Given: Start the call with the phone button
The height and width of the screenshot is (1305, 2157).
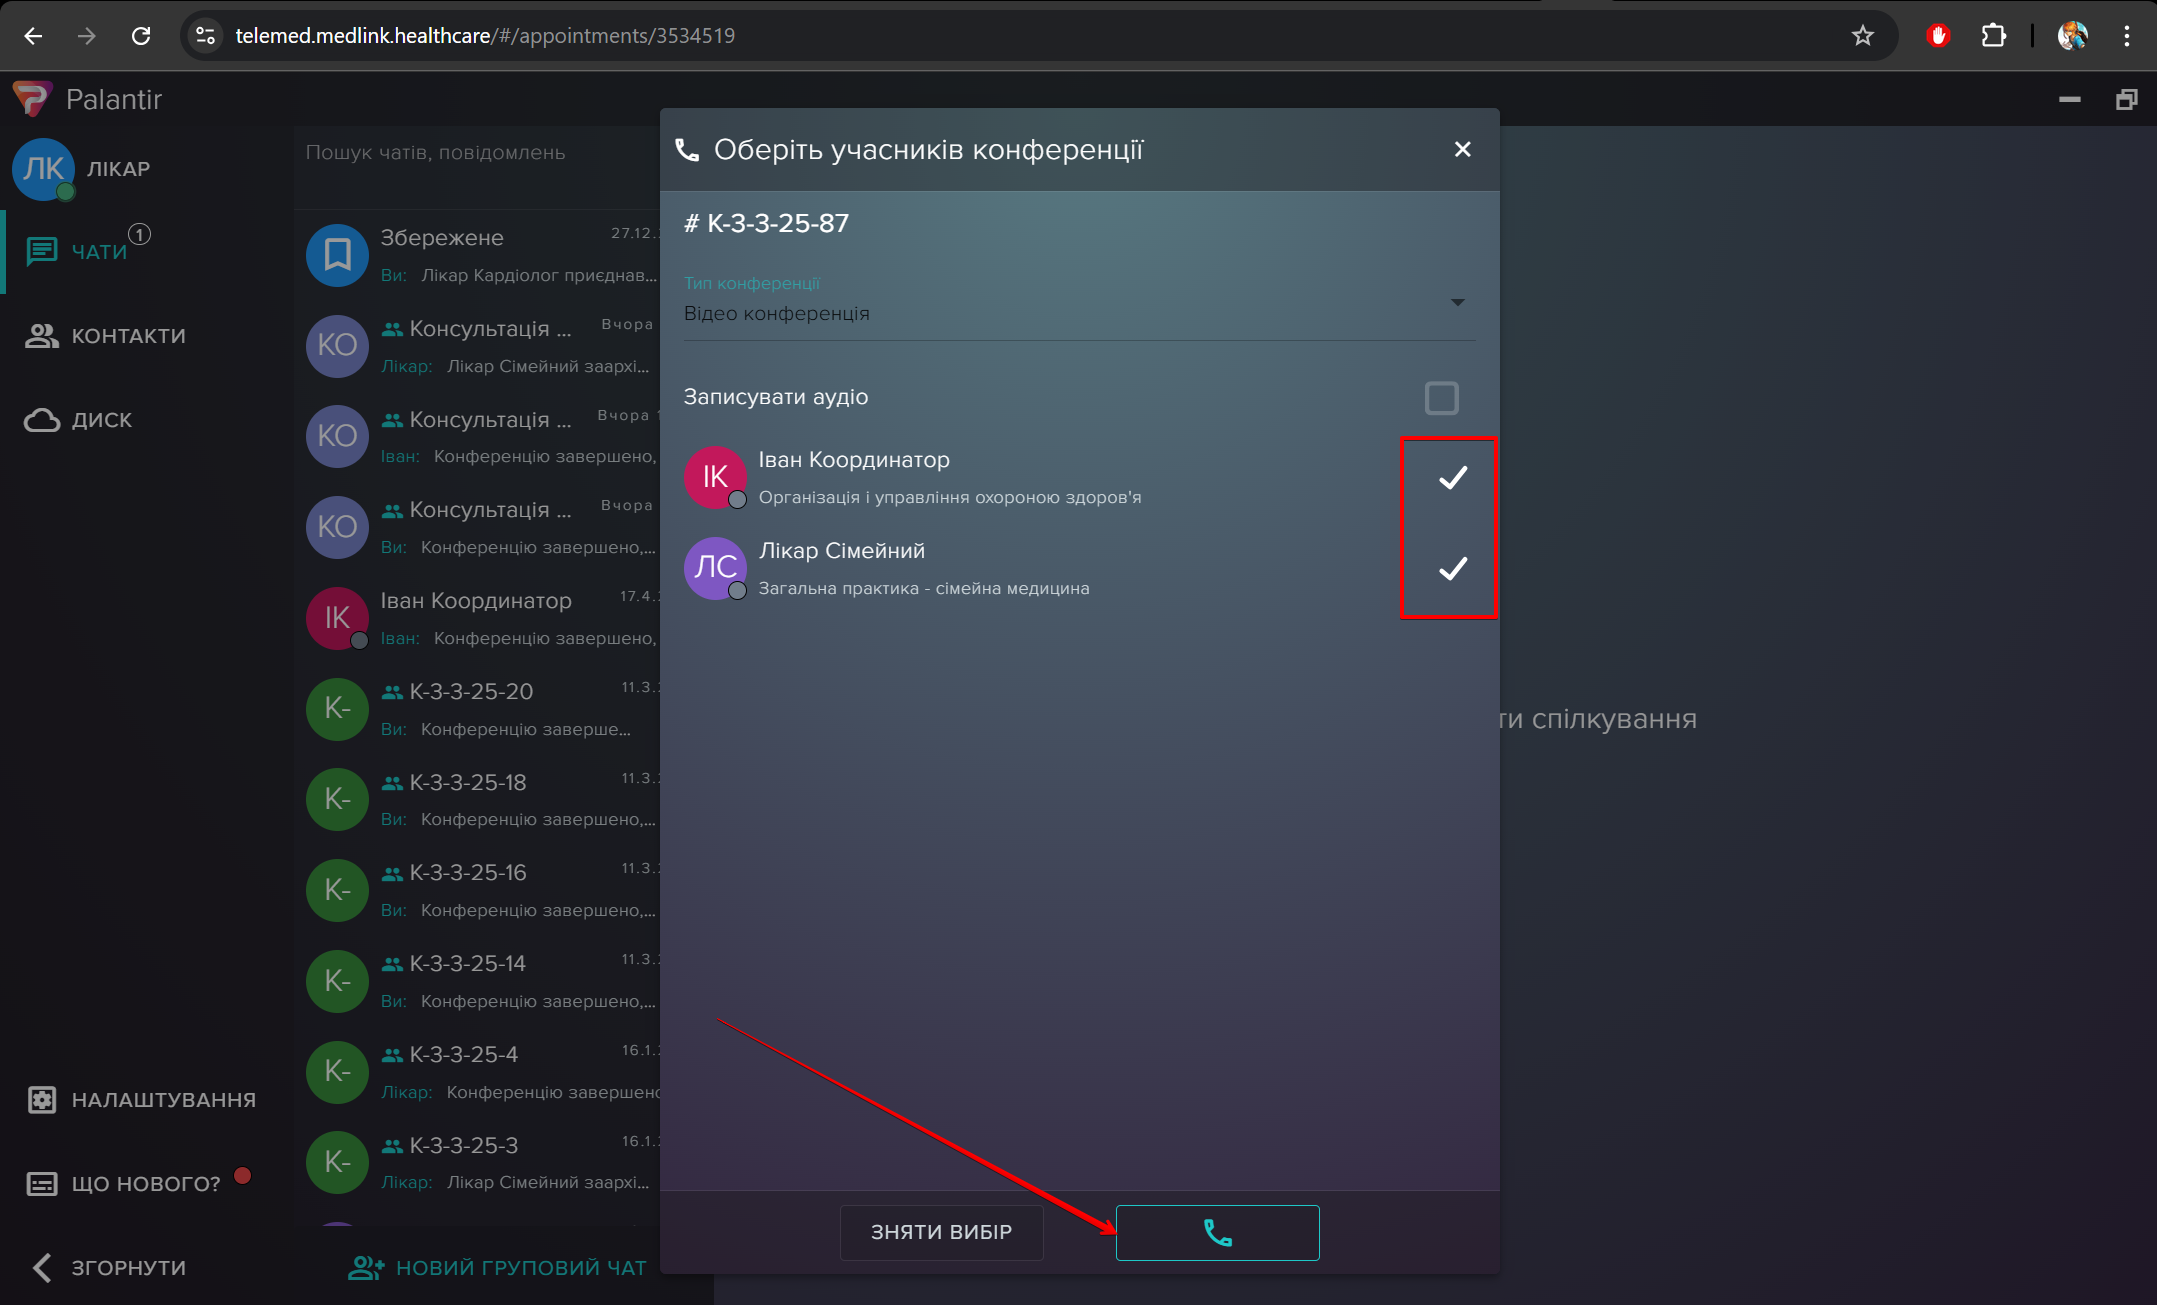Looking at the screenshot, I should [1217, 1232].
